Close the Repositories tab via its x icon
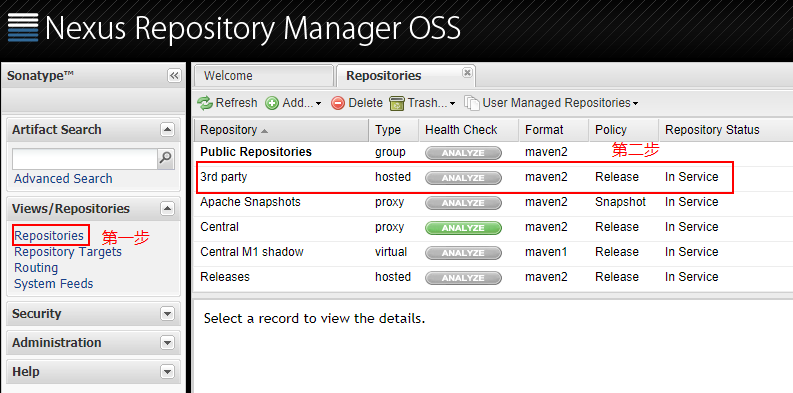This screenshot has width=793, height=393. (x=467, y=73)
